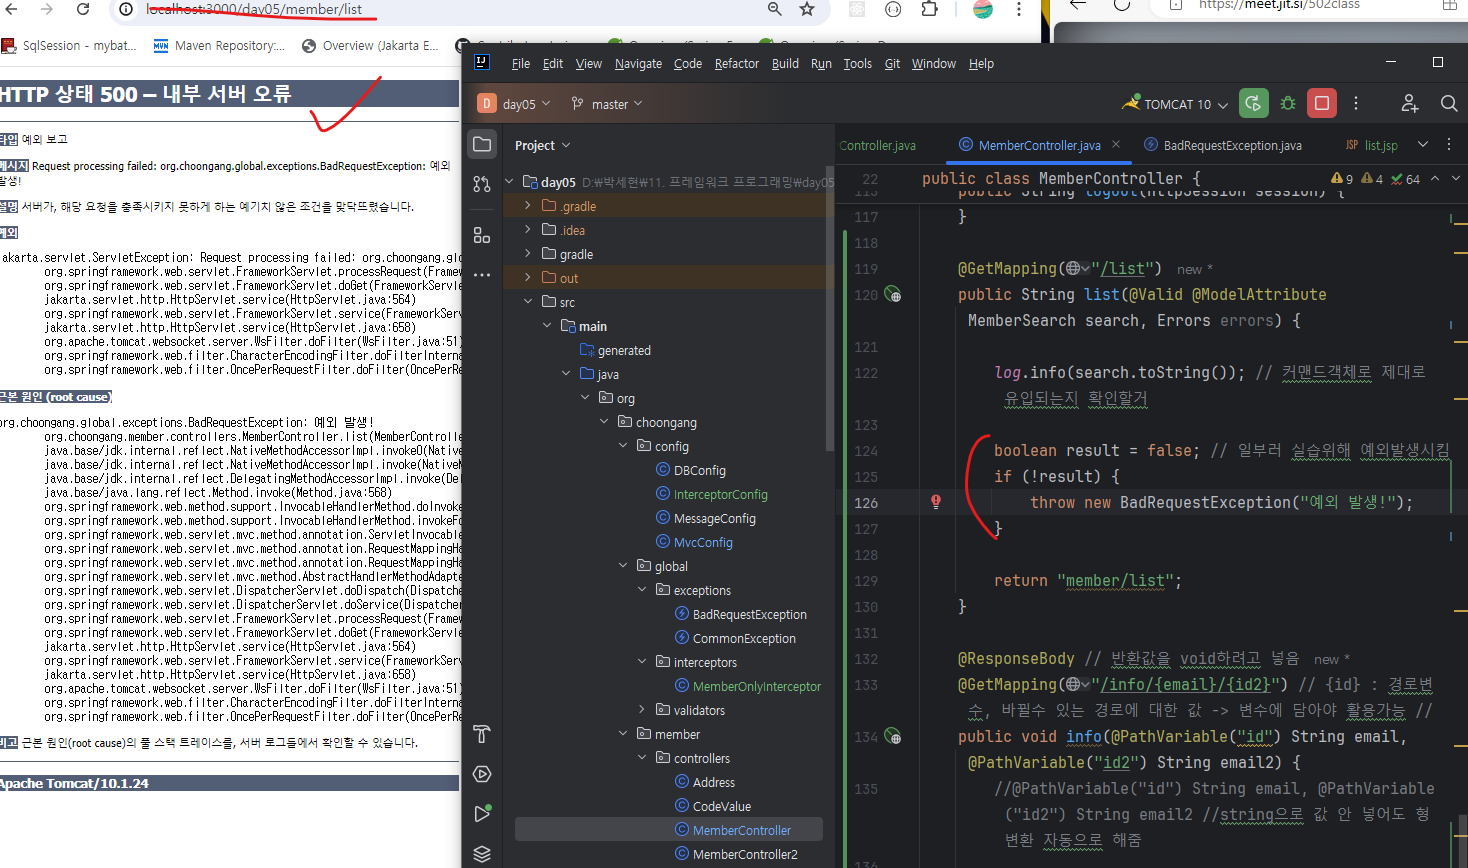Collapse the controllers package
The height and width of the screenshot is (868, 1468).
click(642, 758)
